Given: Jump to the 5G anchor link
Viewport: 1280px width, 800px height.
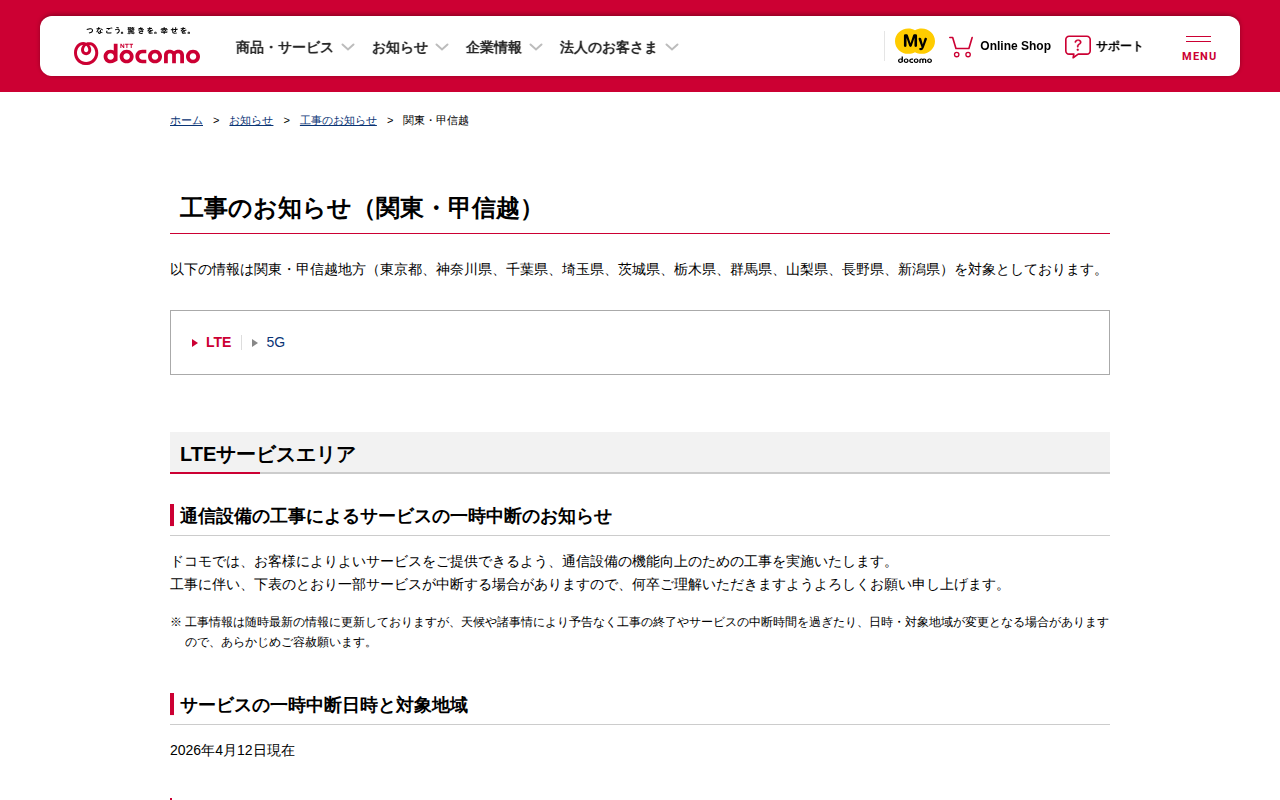Looking at the screenshot, I should click(x=276, y=342).
